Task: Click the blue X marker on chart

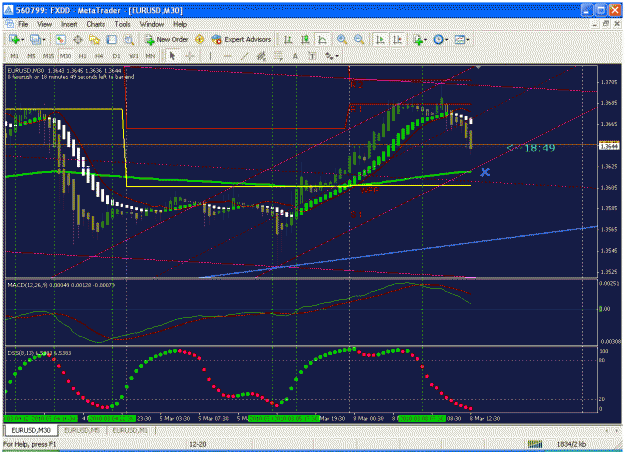Action: click(x=485, y=172)
